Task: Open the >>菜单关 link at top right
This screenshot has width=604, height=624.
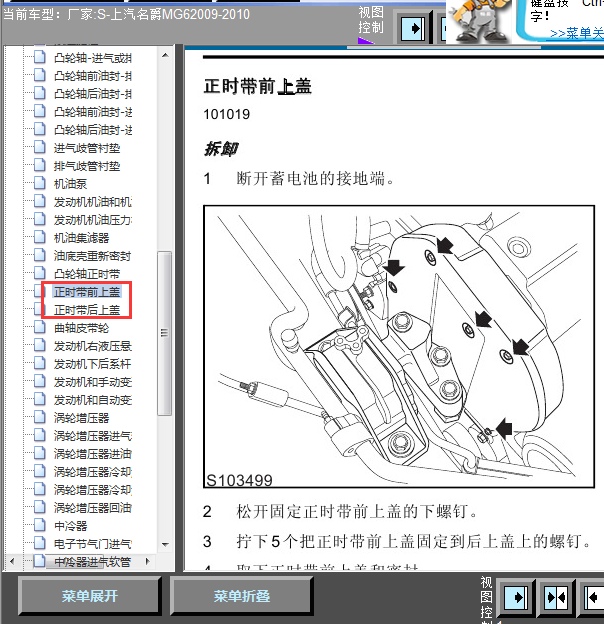Action: (577, 33)
